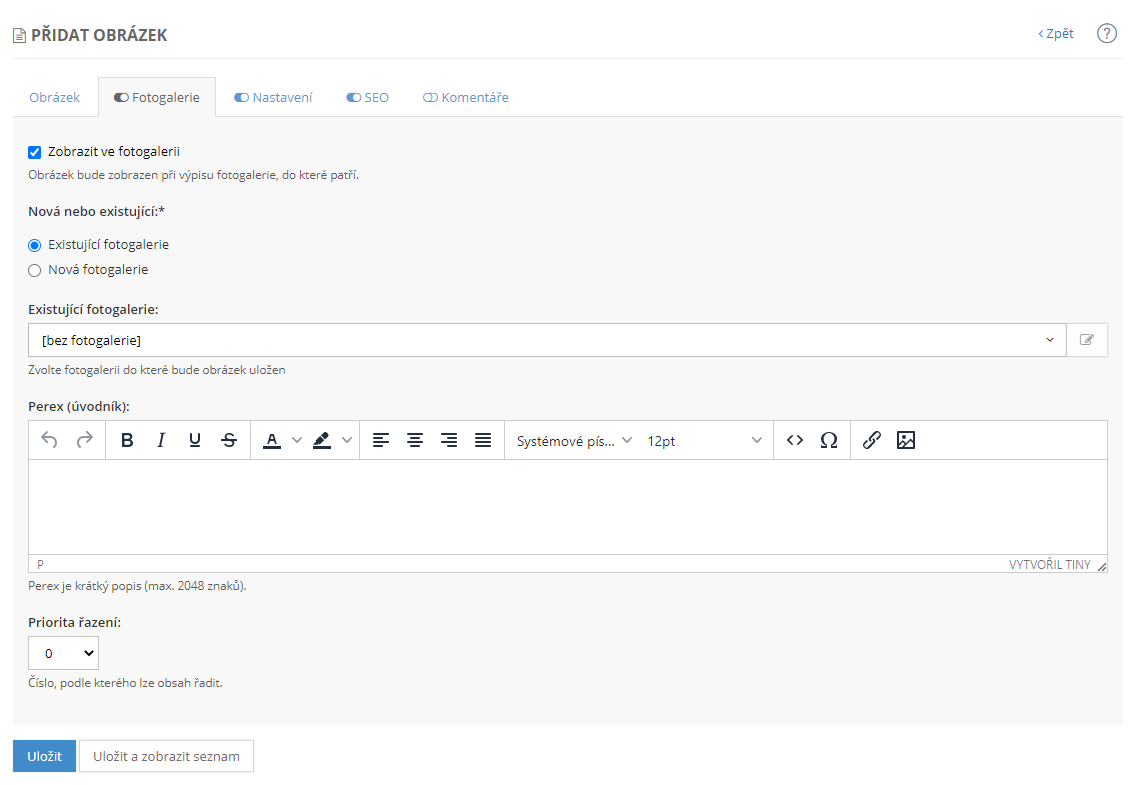
Task: Open source code view icon
Action: coord(795,440)
